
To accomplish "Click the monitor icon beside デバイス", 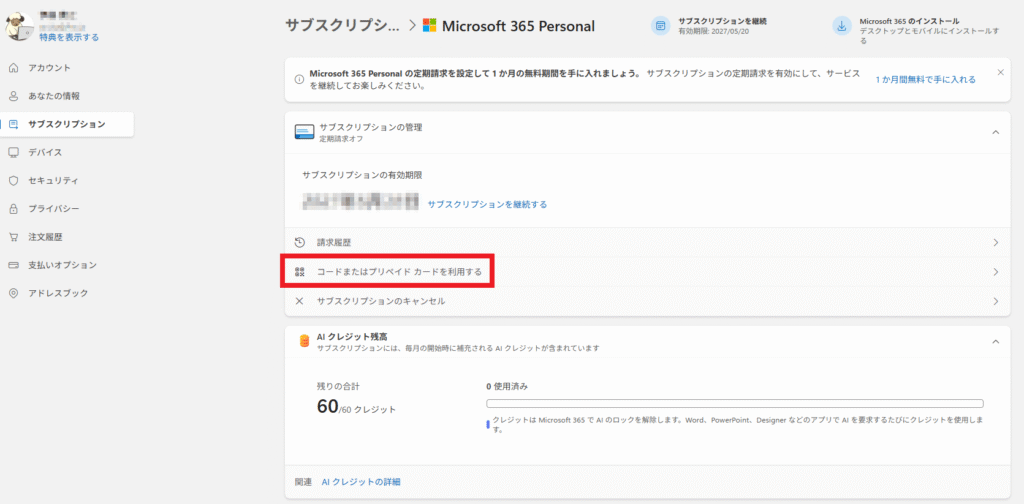I will click(x=14, y=152).
